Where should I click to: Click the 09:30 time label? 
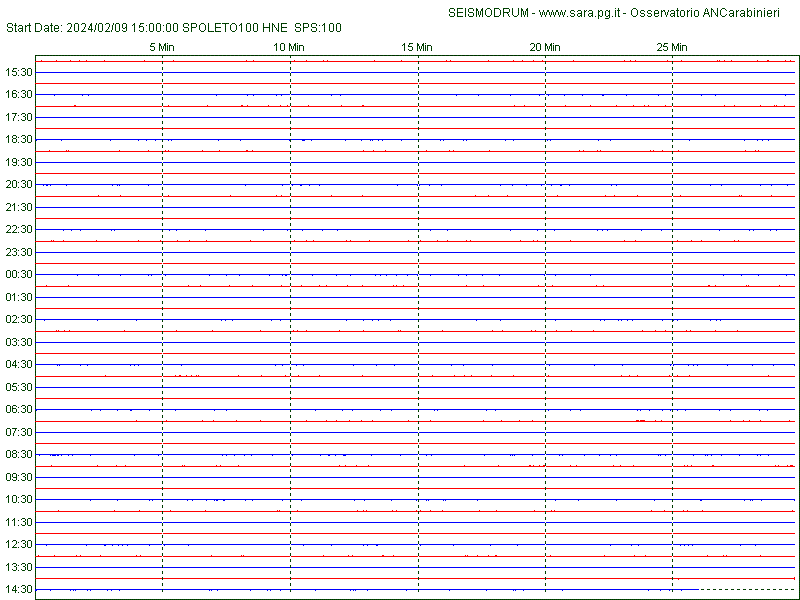click(x=19, y=477)
